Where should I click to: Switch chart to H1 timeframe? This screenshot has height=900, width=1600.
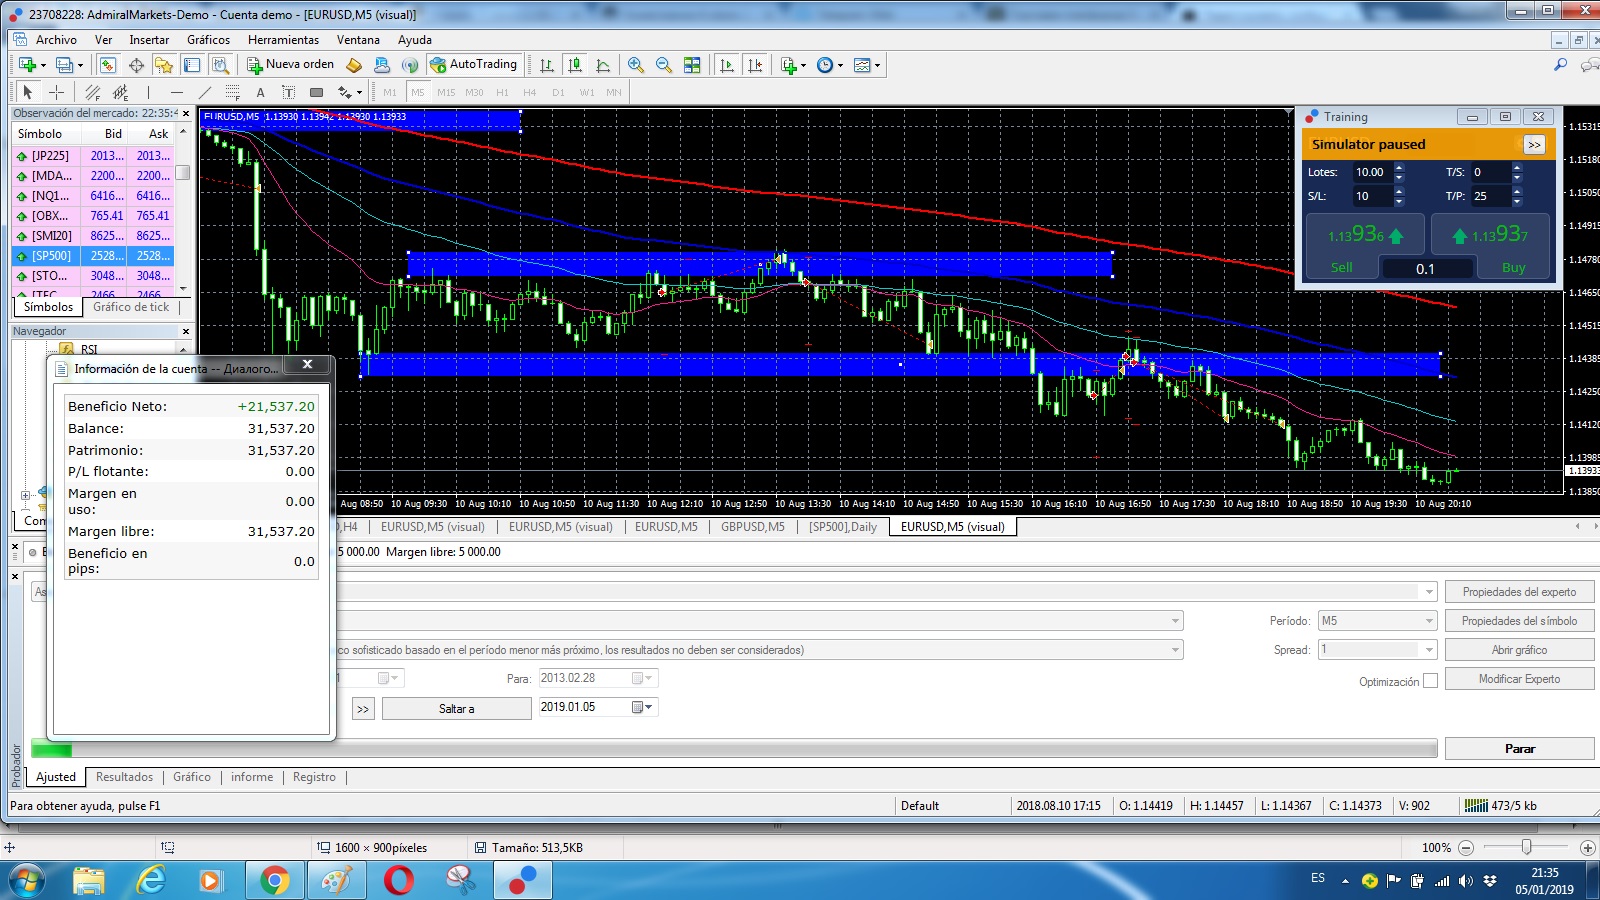click(x=502, y=92)
